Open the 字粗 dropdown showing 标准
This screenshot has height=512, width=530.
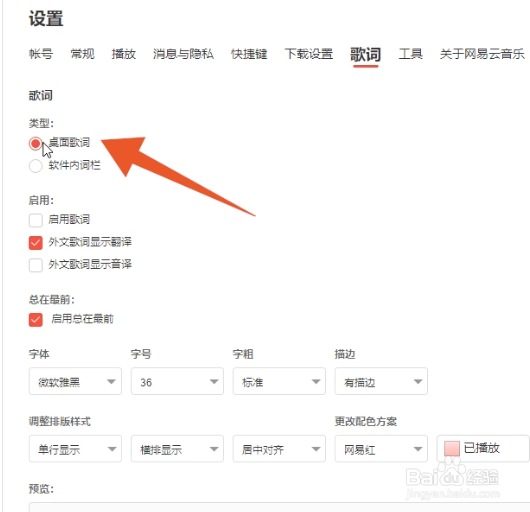pos(279,381)
